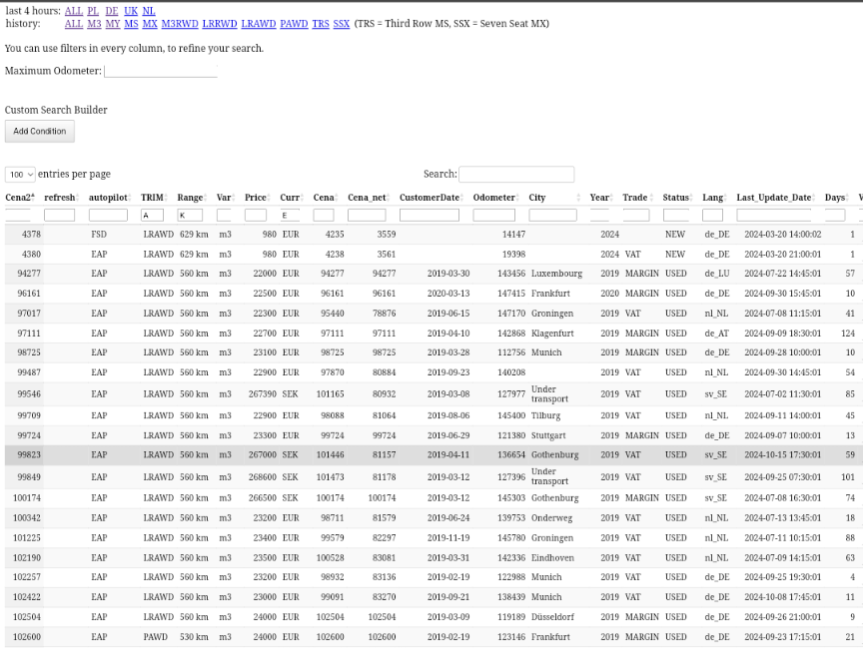
Task: Select the Düsseldorf city cell
Action: coord(553,617)
